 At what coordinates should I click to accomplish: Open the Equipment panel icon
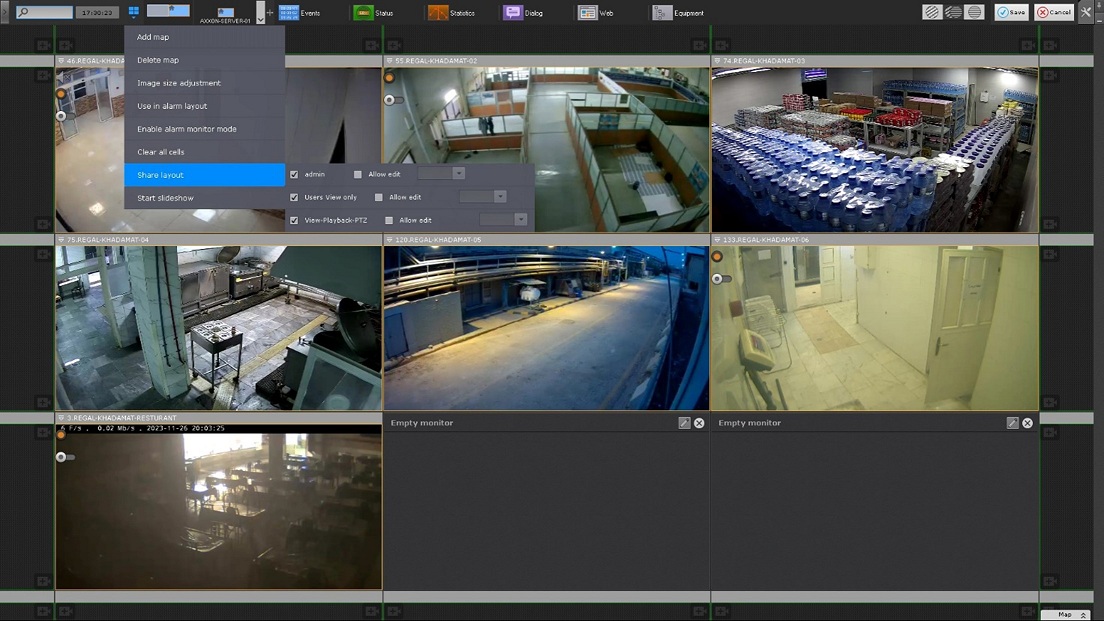(662, 13)
